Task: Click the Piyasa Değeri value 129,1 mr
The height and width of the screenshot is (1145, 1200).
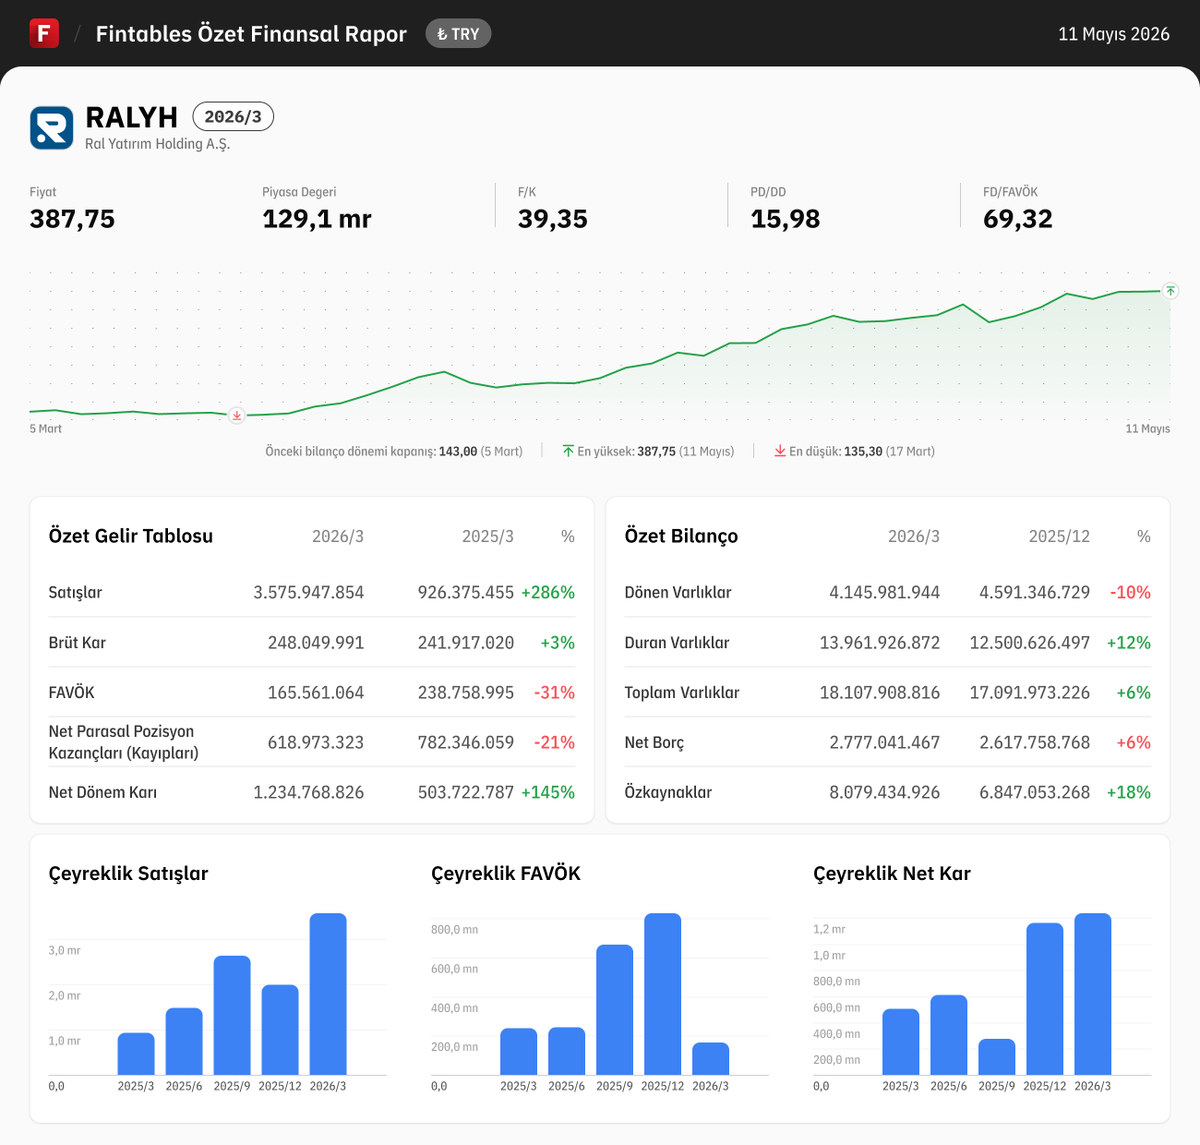Action: [x=317, y=219]
